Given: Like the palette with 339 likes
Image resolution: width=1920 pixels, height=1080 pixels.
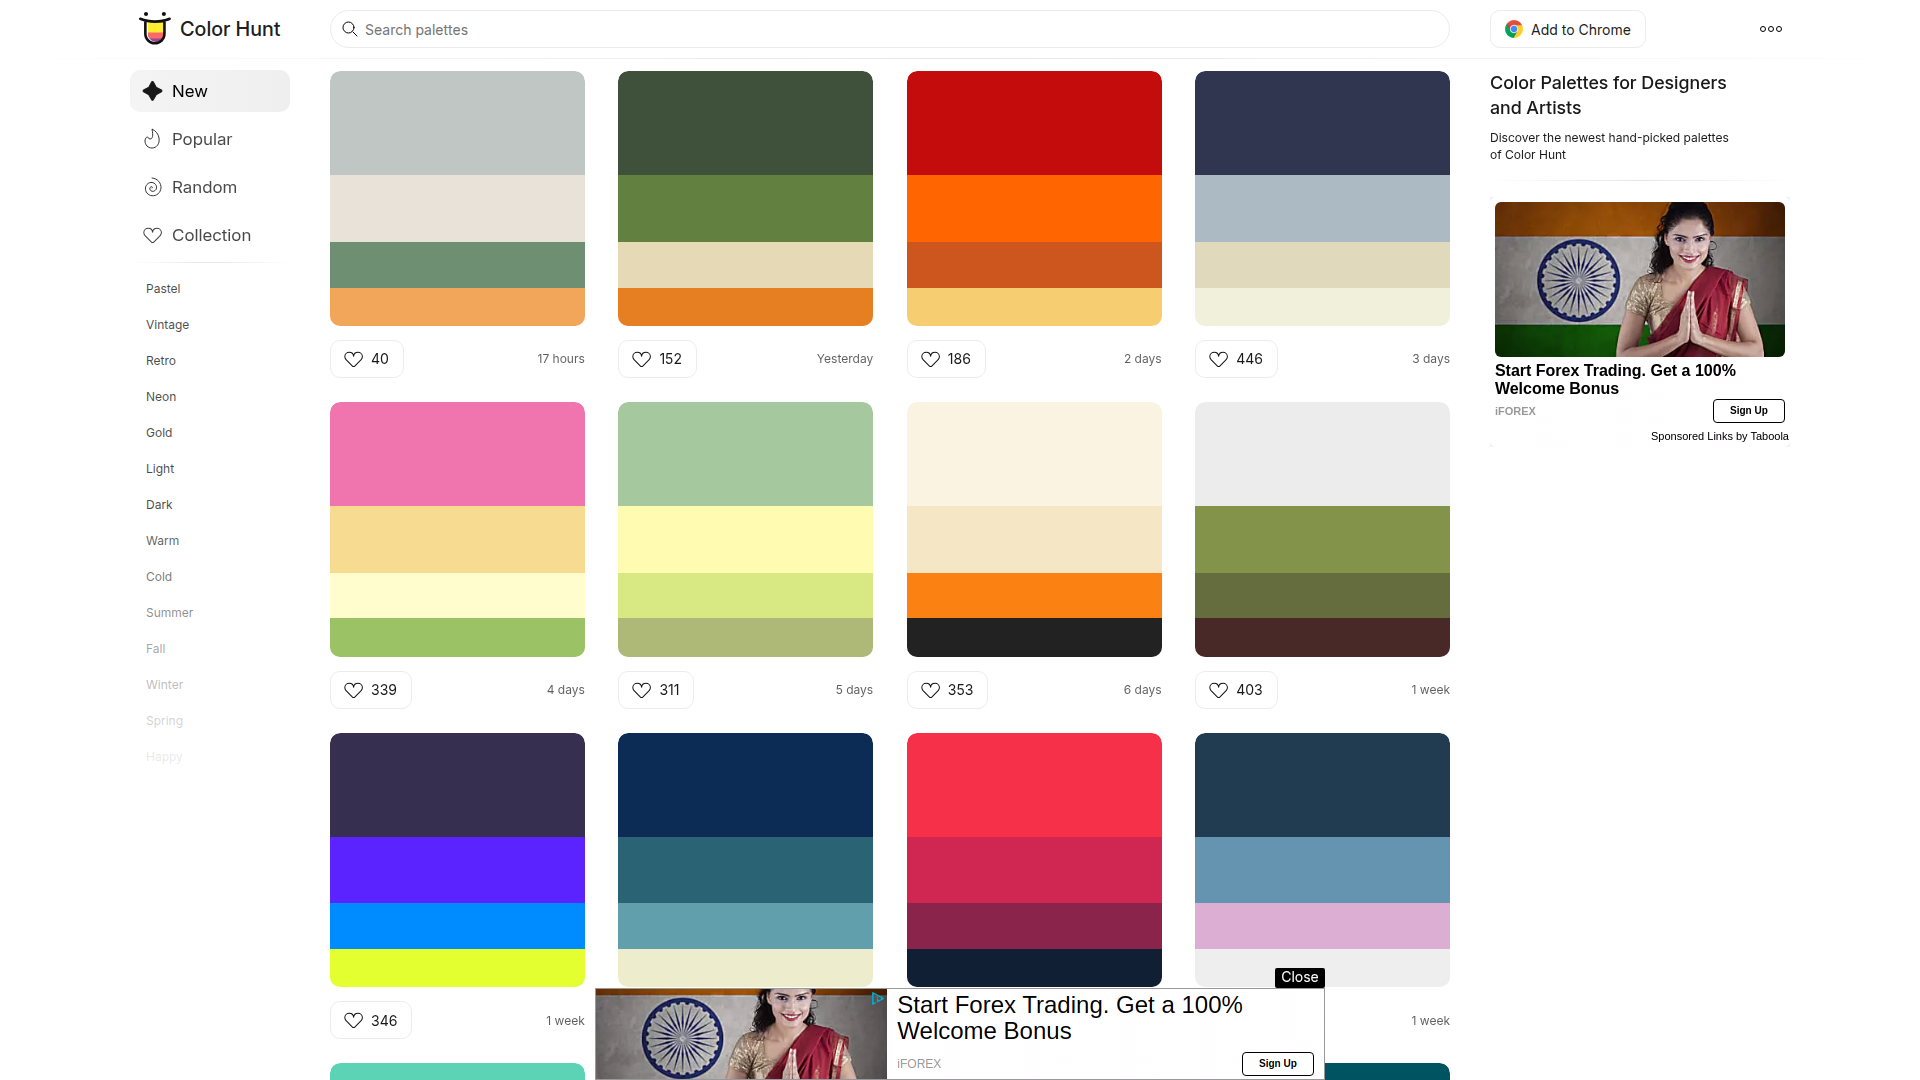Looking at the screenshot, I should pyautogui.click(x=370, y=690).
